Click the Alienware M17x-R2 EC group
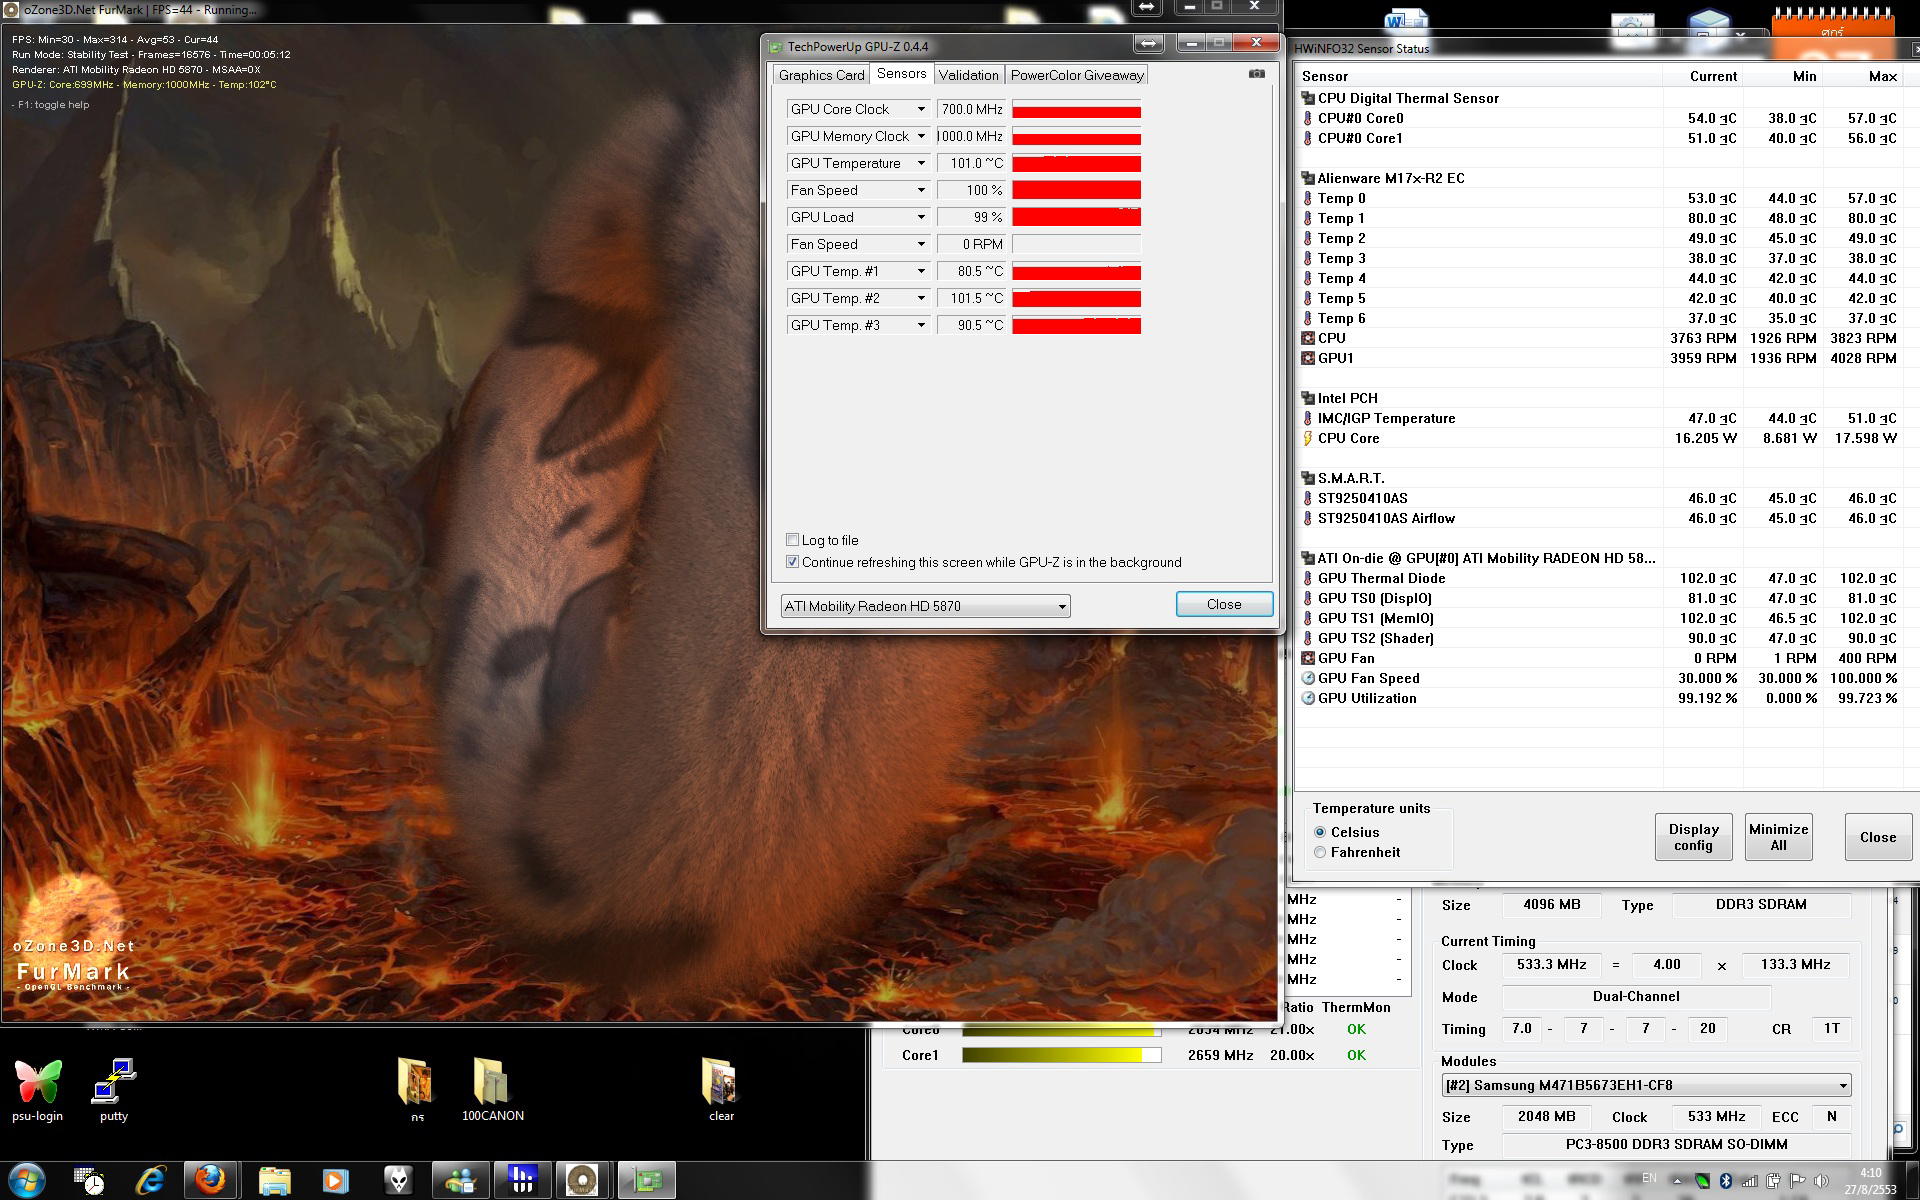The height and width of the screenshot is (1200, 1920). (1600, 178)
